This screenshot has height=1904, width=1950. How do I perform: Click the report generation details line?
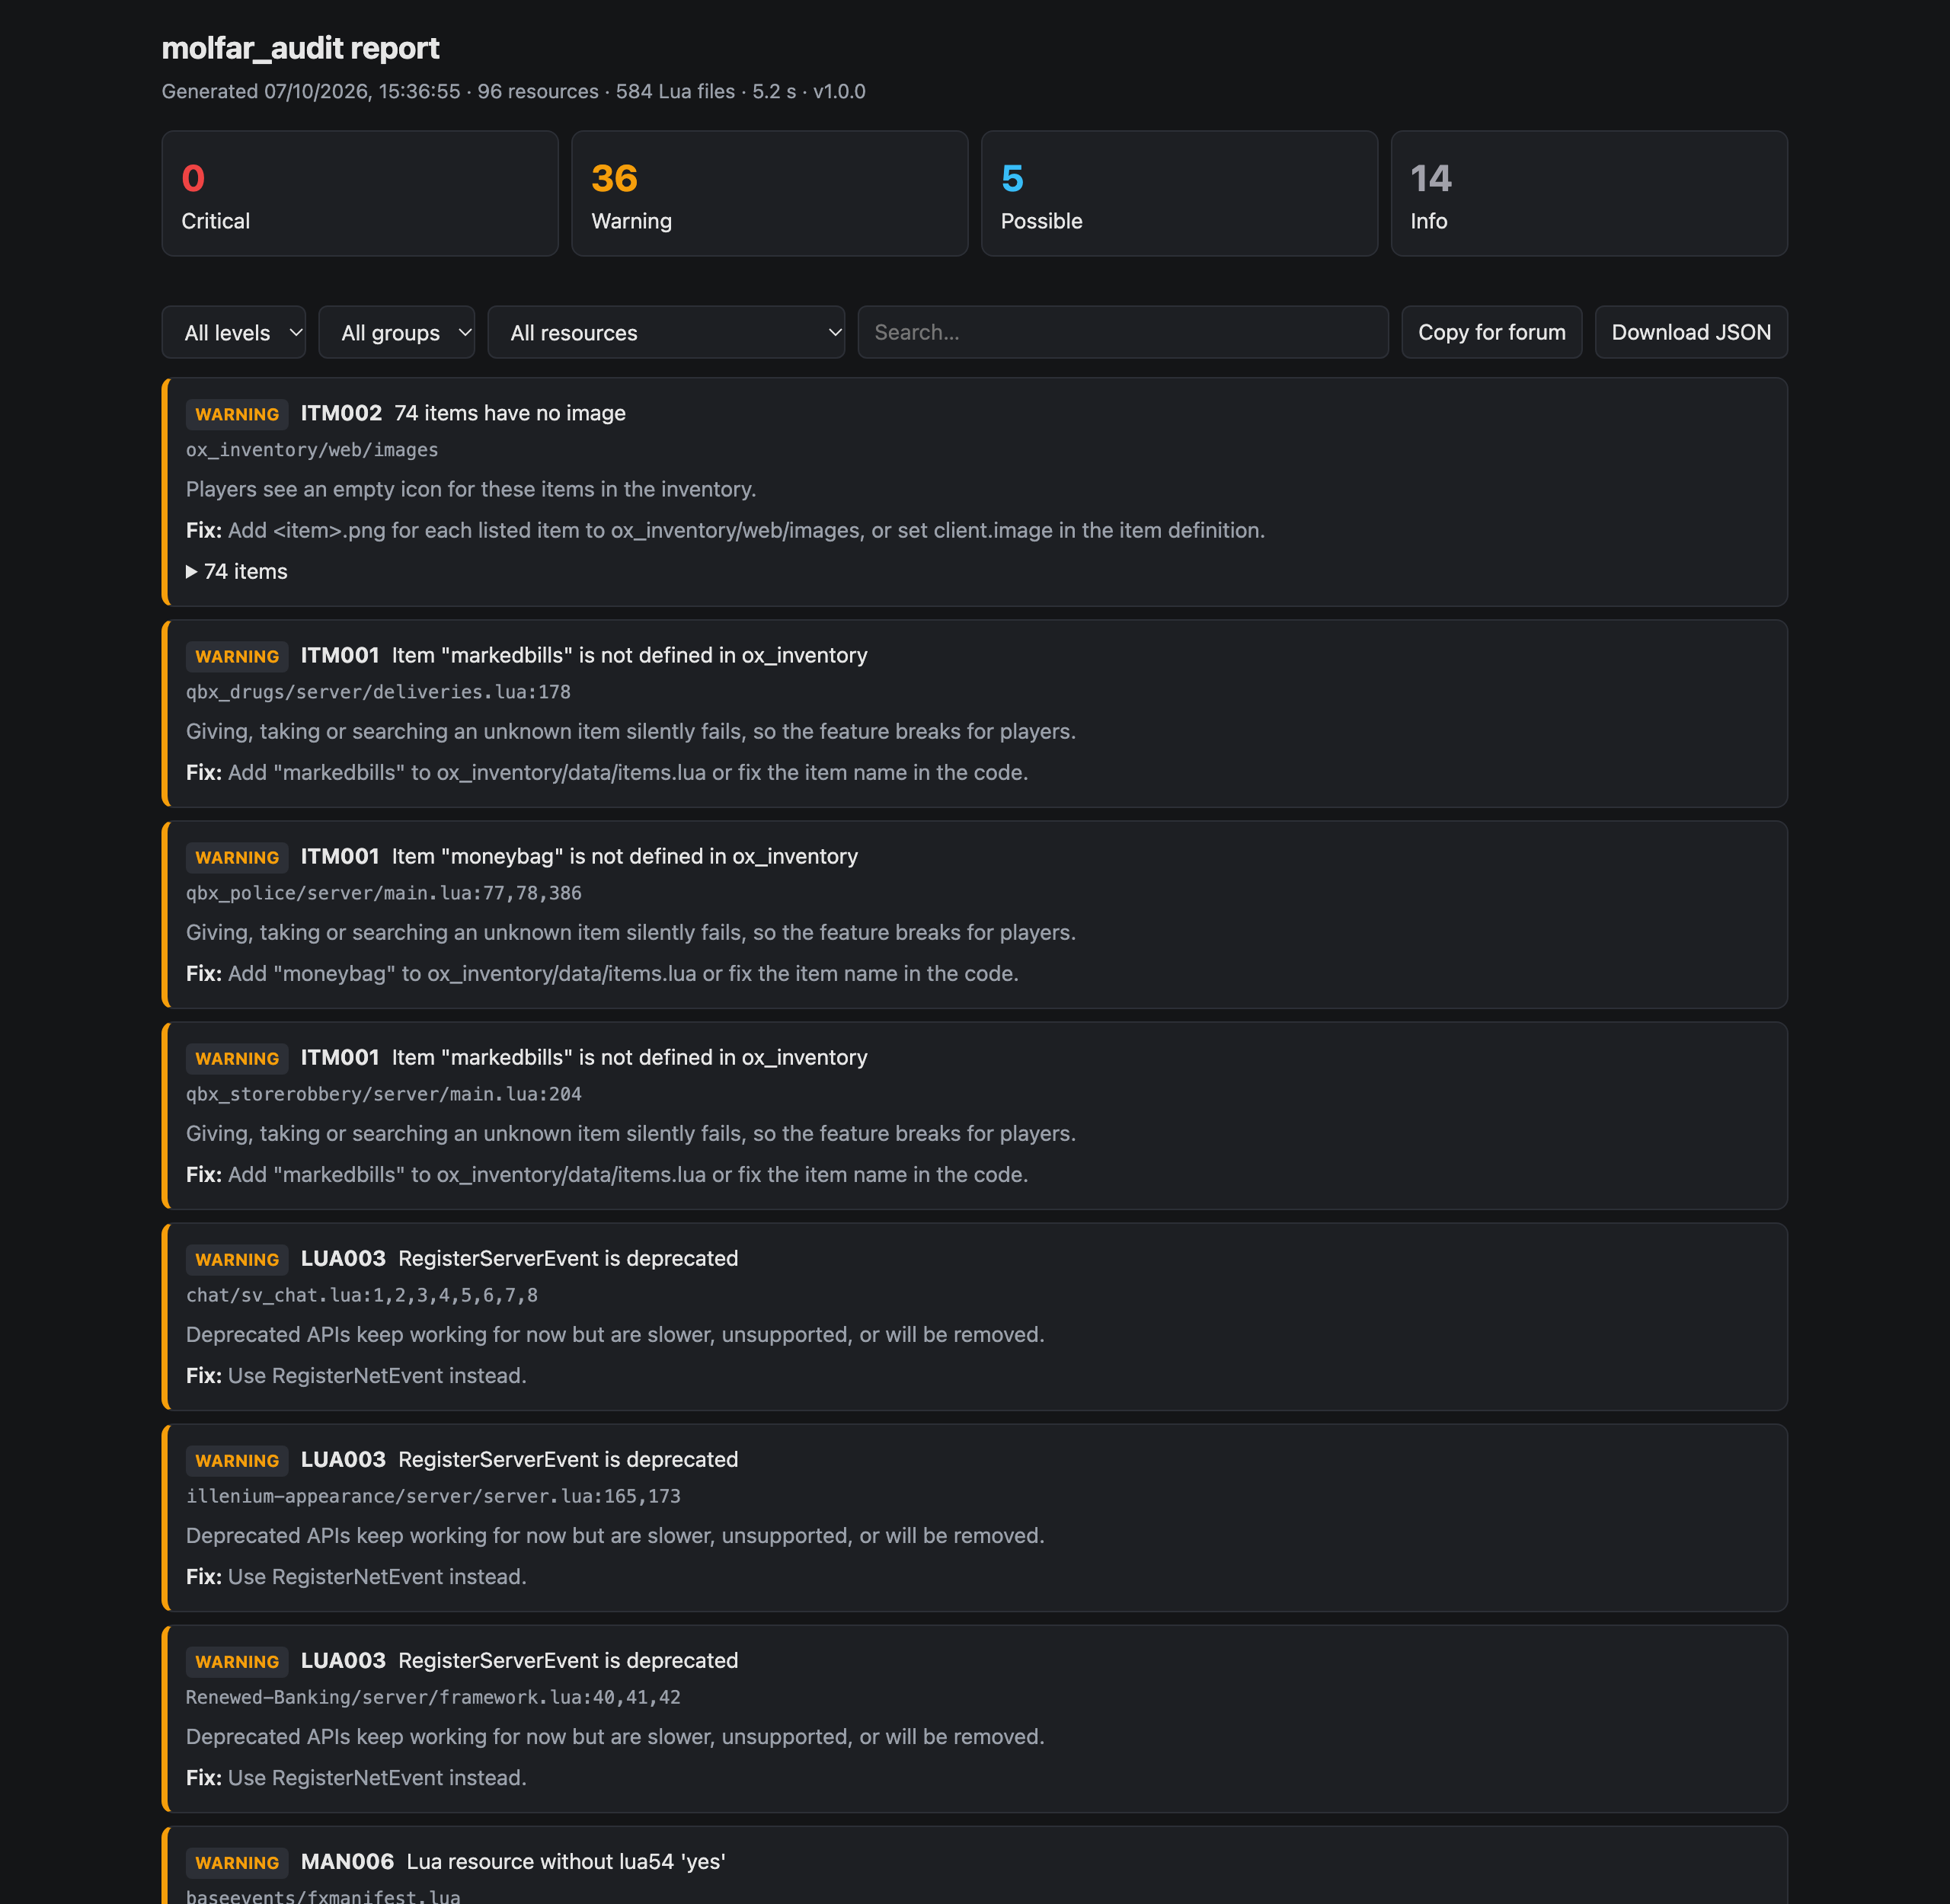tap(514, 91)
